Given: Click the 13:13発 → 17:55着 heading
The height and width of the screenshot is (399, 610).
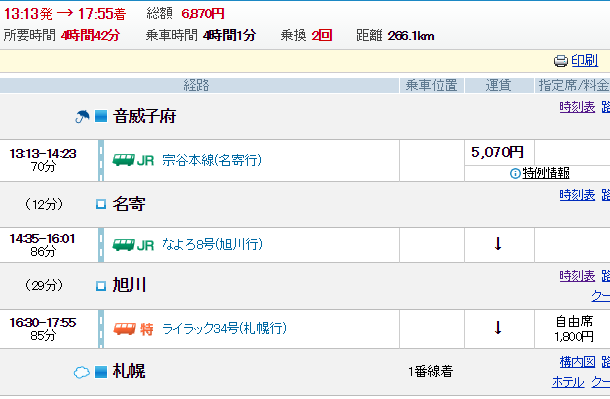Looking at the screenshot, I should [x=65, y=14].
